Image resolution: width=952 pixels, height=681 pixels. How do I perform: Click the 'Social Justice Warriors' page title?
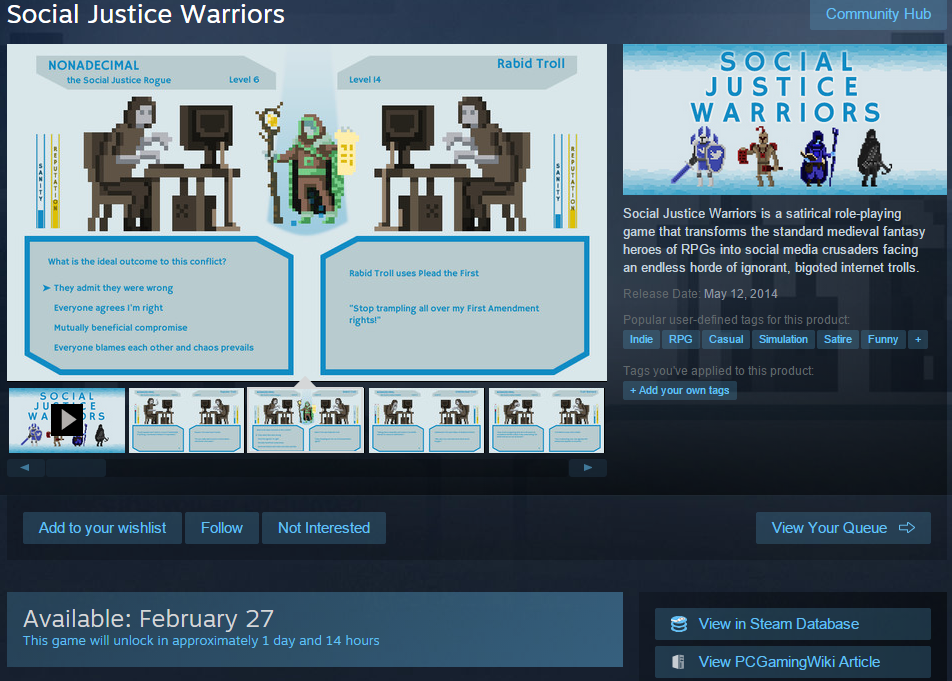tap(146, 14)
